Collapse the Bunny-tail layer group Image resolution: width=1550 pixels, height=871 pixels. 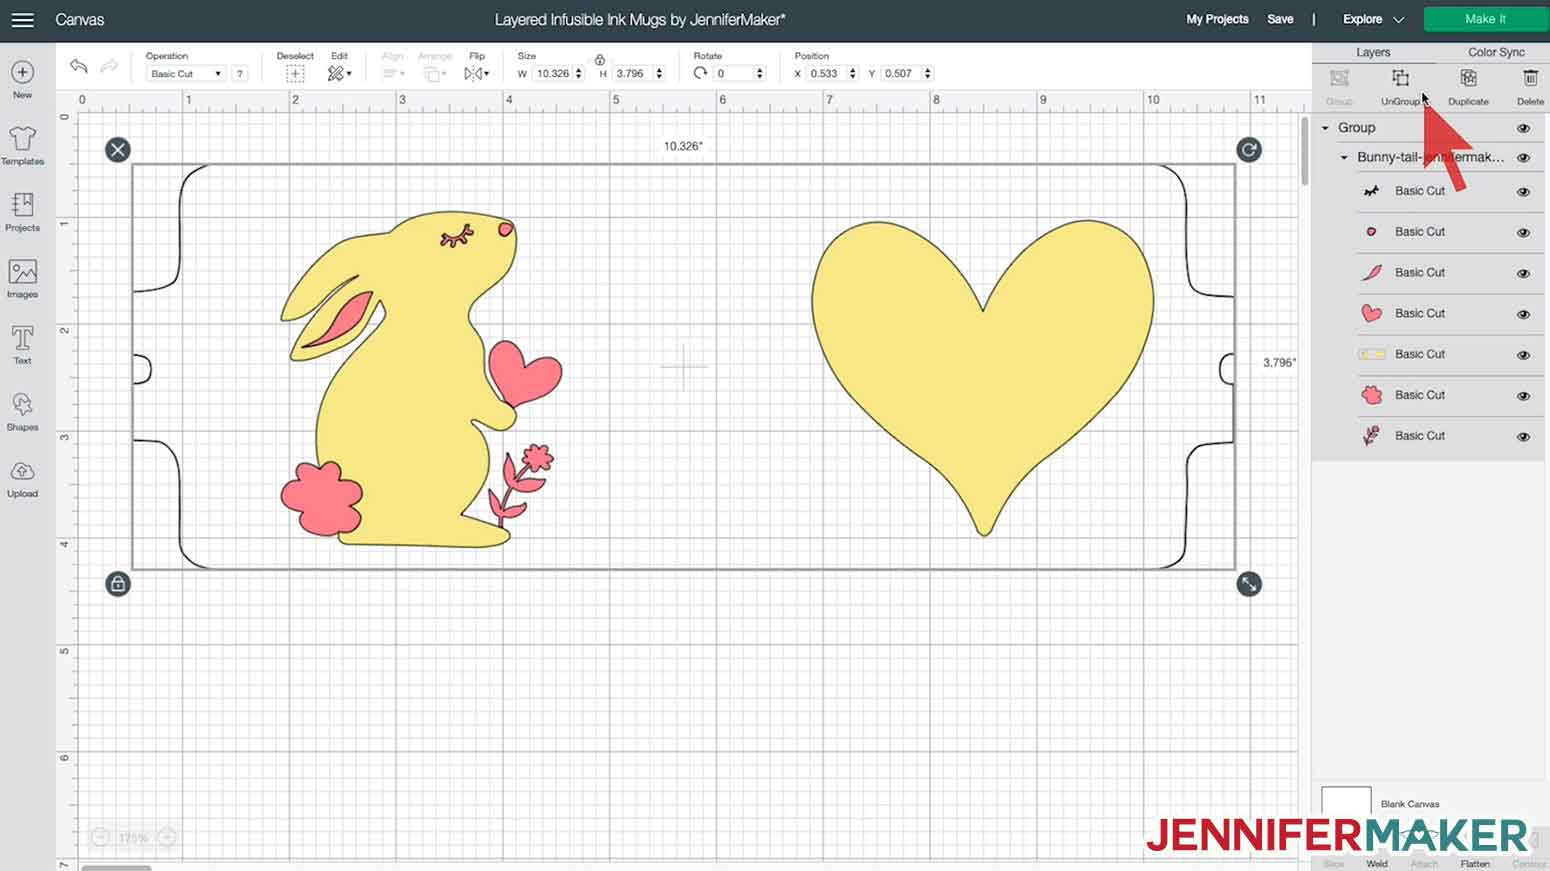tap(1344, 158)
